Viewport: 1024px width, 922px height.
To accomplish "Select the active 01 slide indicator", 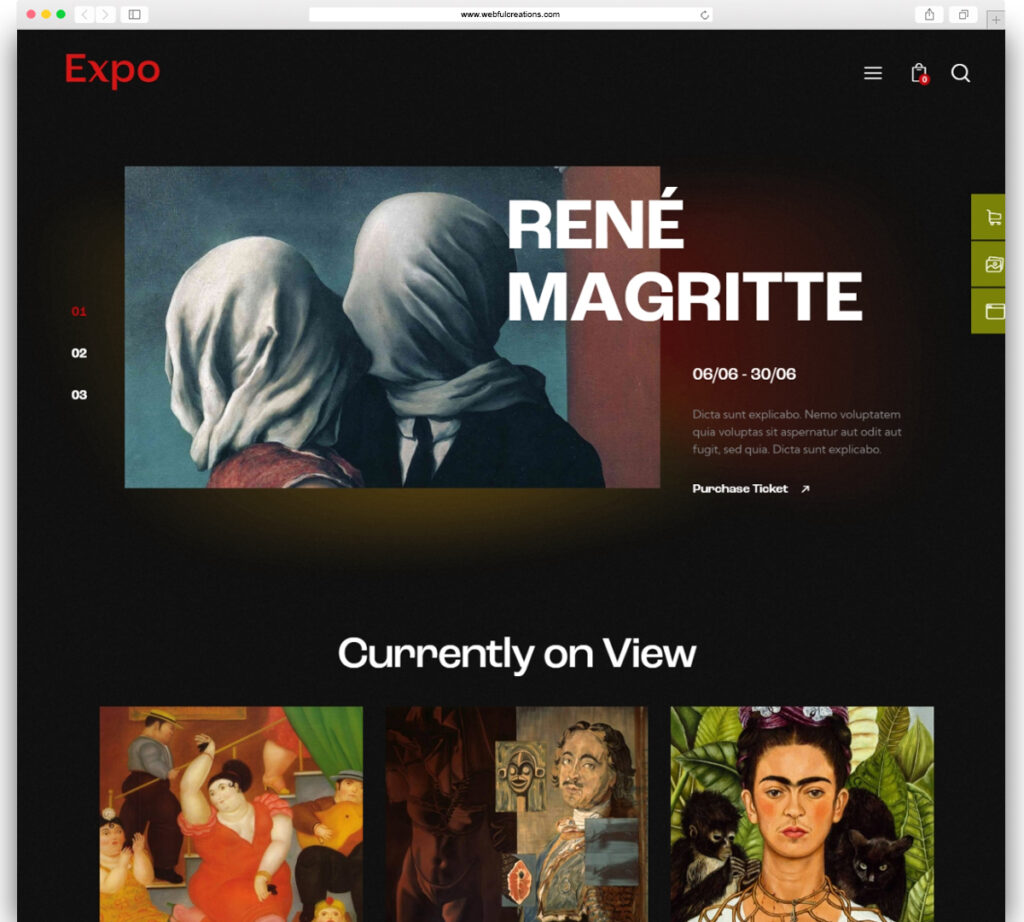I will (x=79, y=311).
